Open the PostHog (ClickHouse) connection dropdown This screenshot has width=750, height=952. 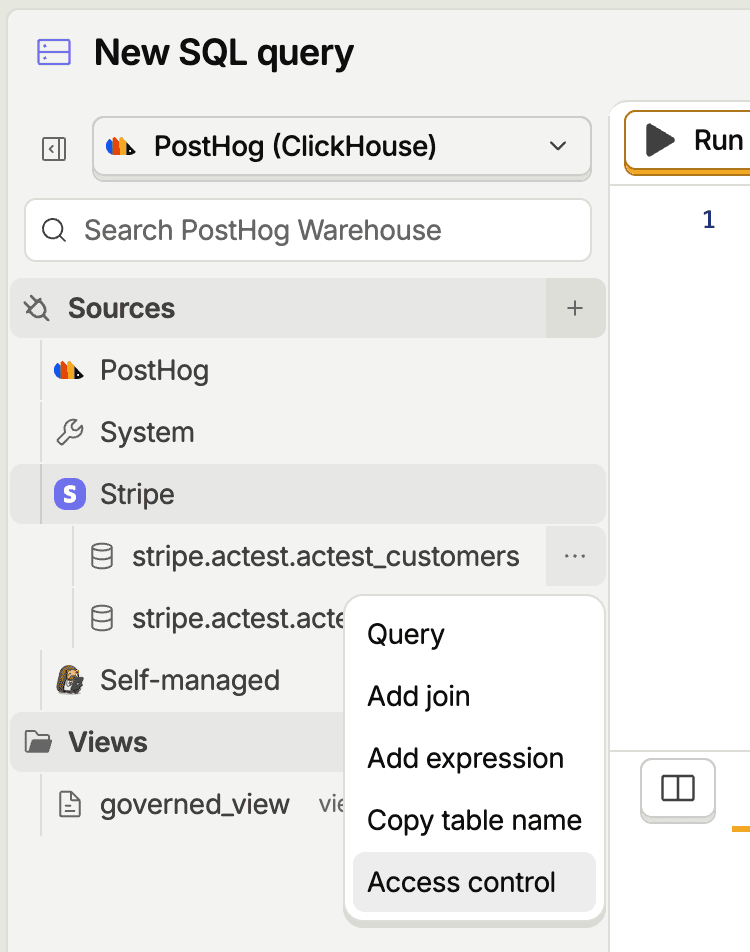coord(342,147)
